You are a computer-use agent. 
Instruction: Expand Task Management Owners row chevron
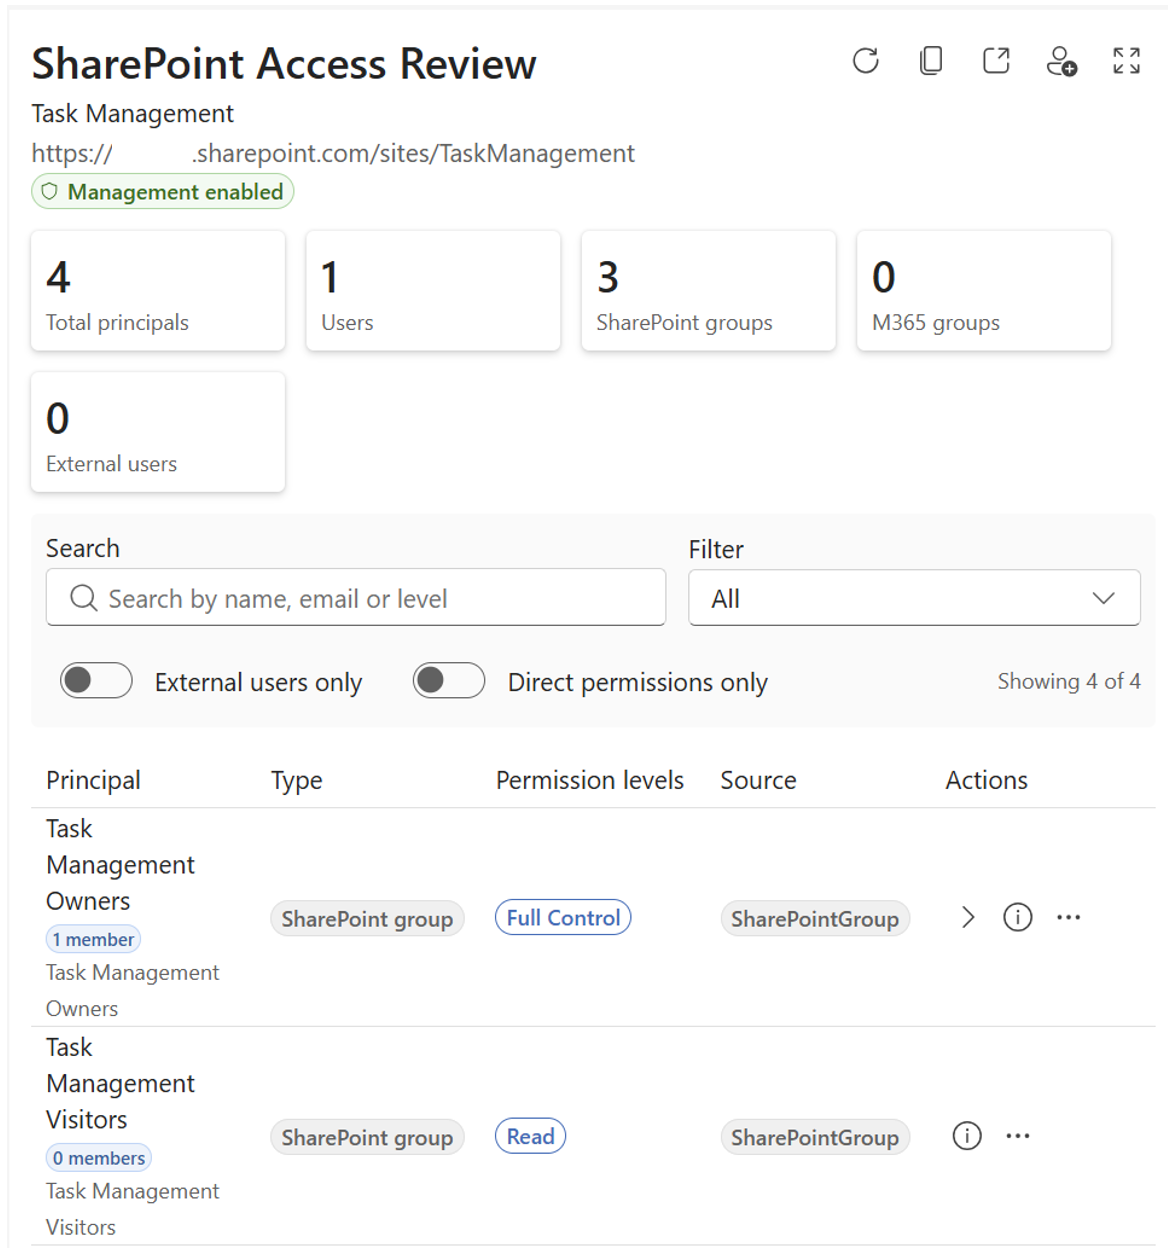coord(967,917)
